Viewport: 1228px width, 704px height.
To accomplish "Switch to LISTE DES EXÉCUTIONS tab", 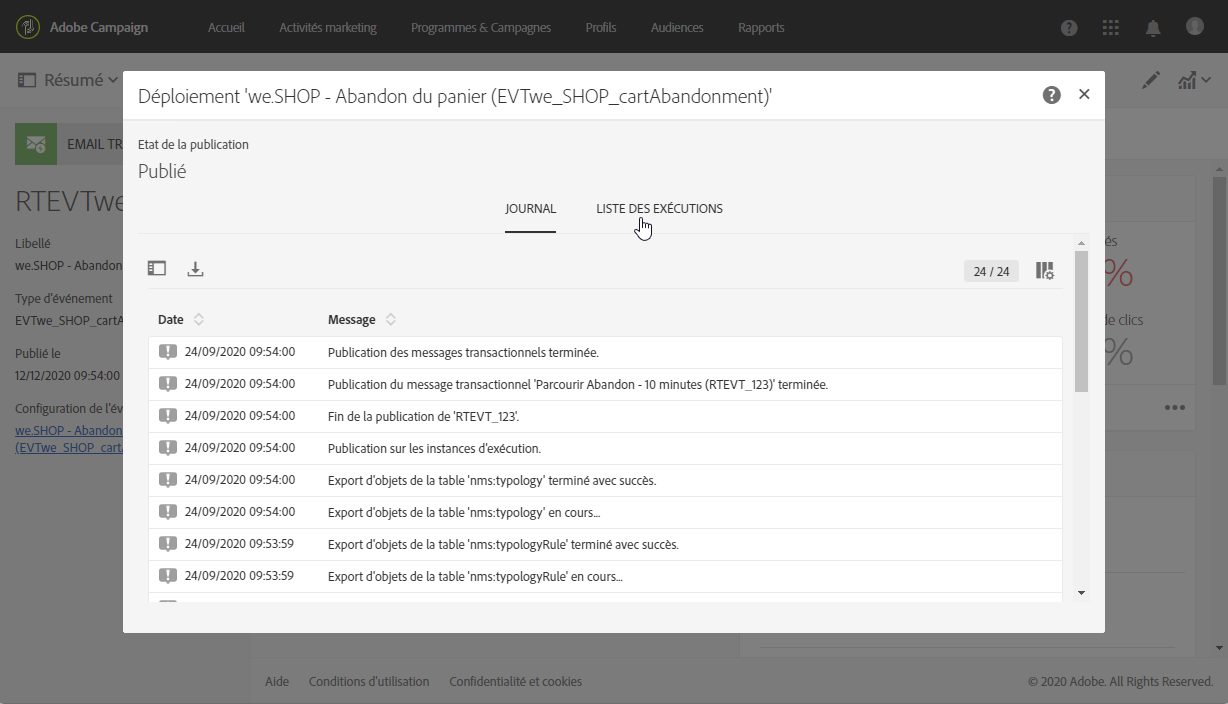I will click(x=659, y=209).
